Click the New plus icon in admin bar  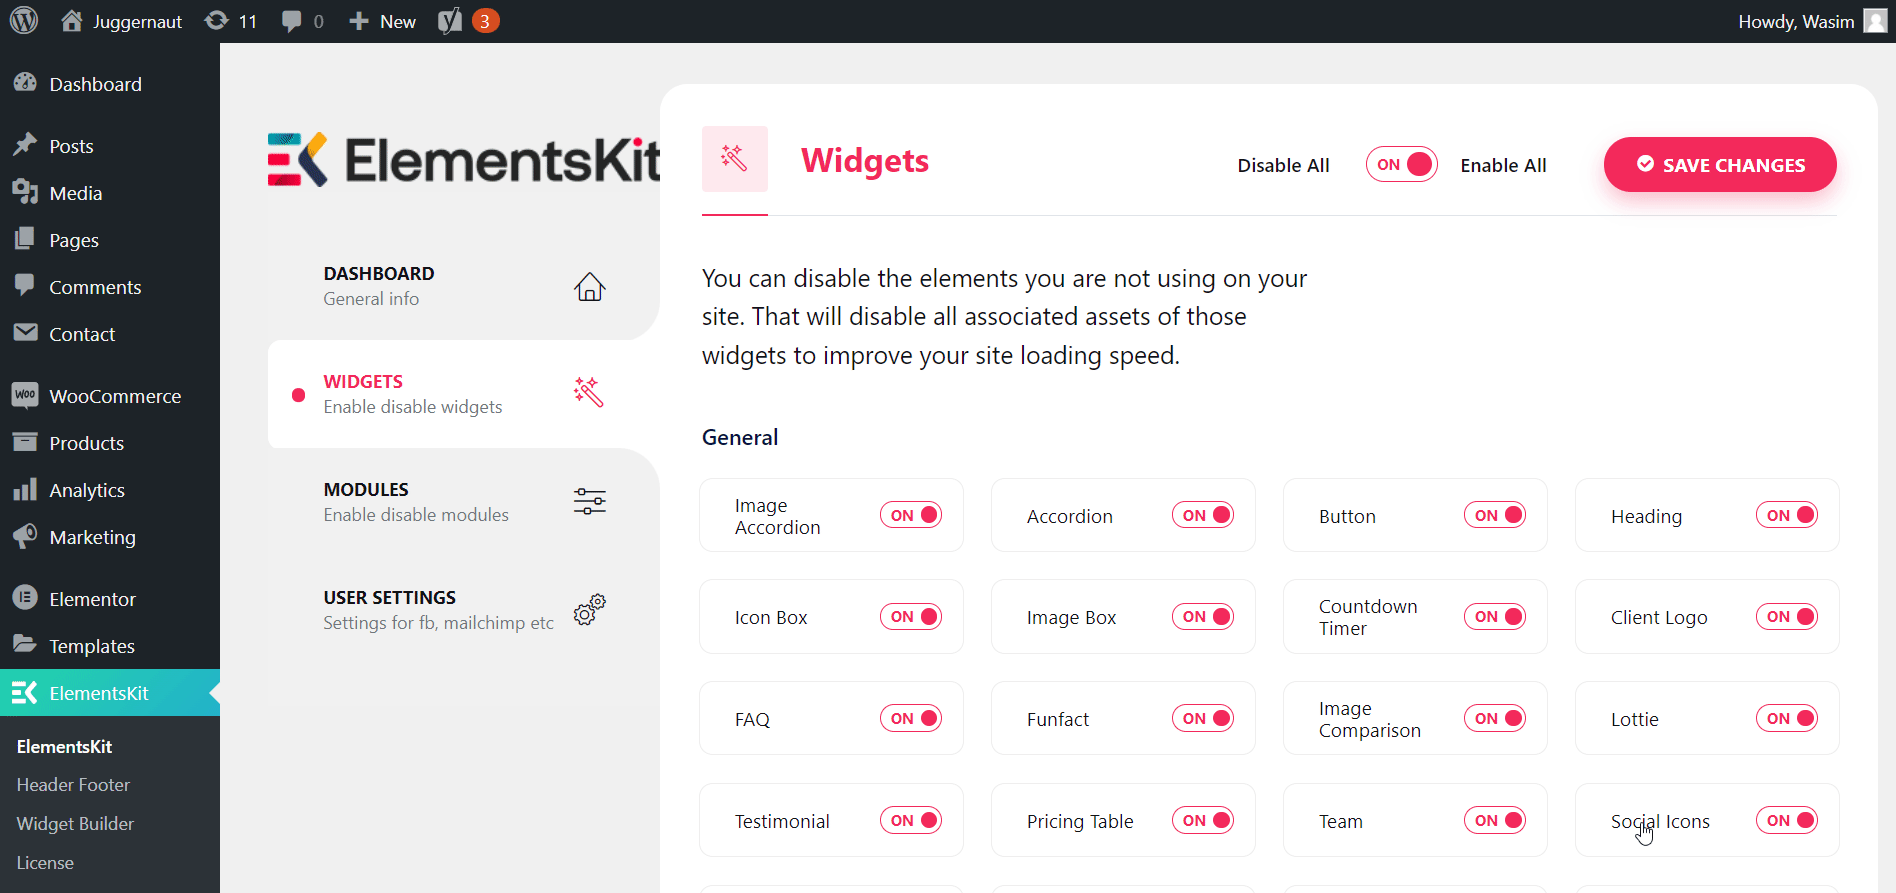click(359, 21)
